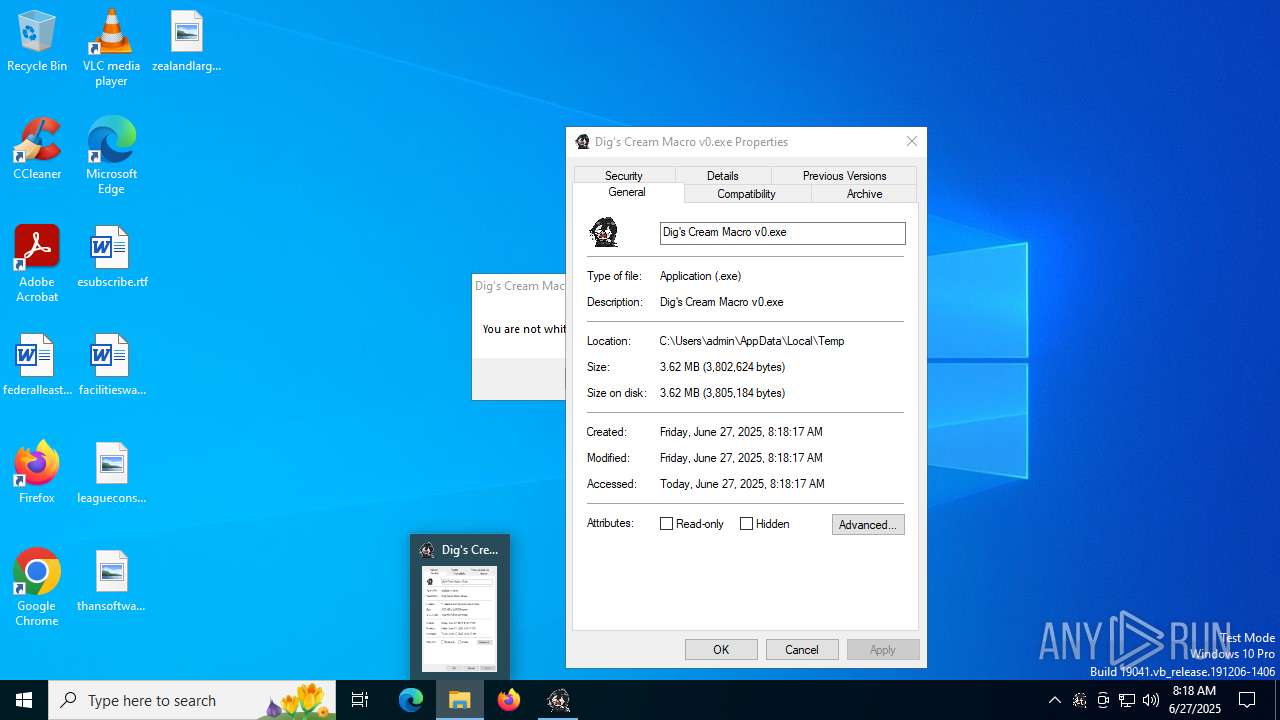Viewport: 1280px width, 720px height.
Task: Select the leaguecons image file icon
Action: [111, 473]
